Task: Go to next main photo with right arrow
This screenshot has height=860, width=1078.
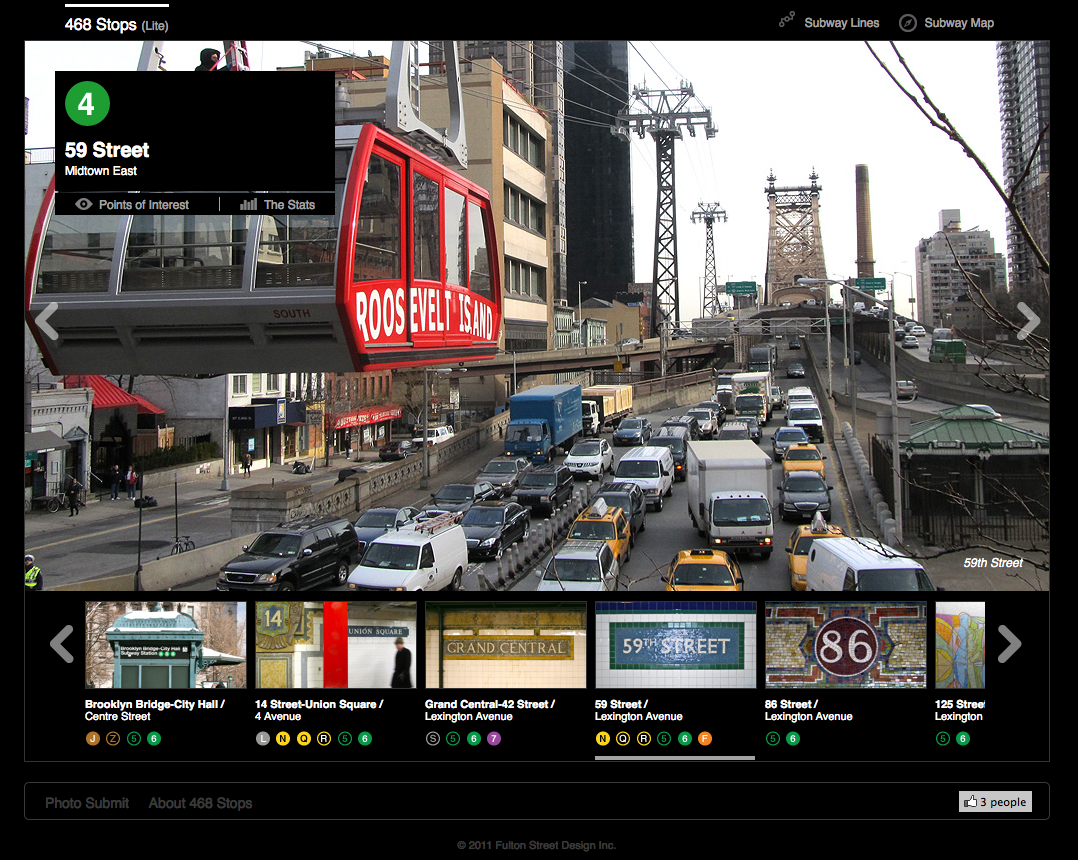Action: point(1028,320)
